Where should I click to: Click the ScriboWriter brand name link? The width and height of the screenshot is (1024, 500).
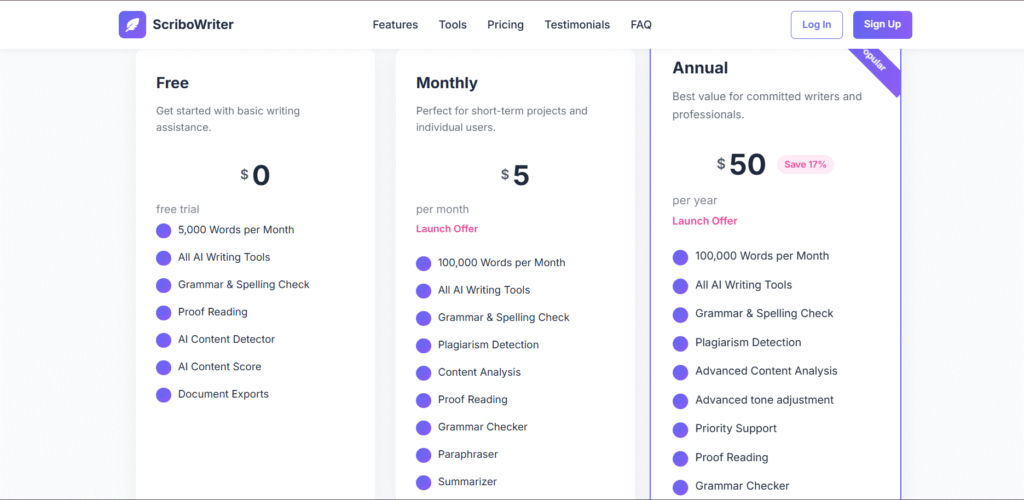[x=193, y=25]
